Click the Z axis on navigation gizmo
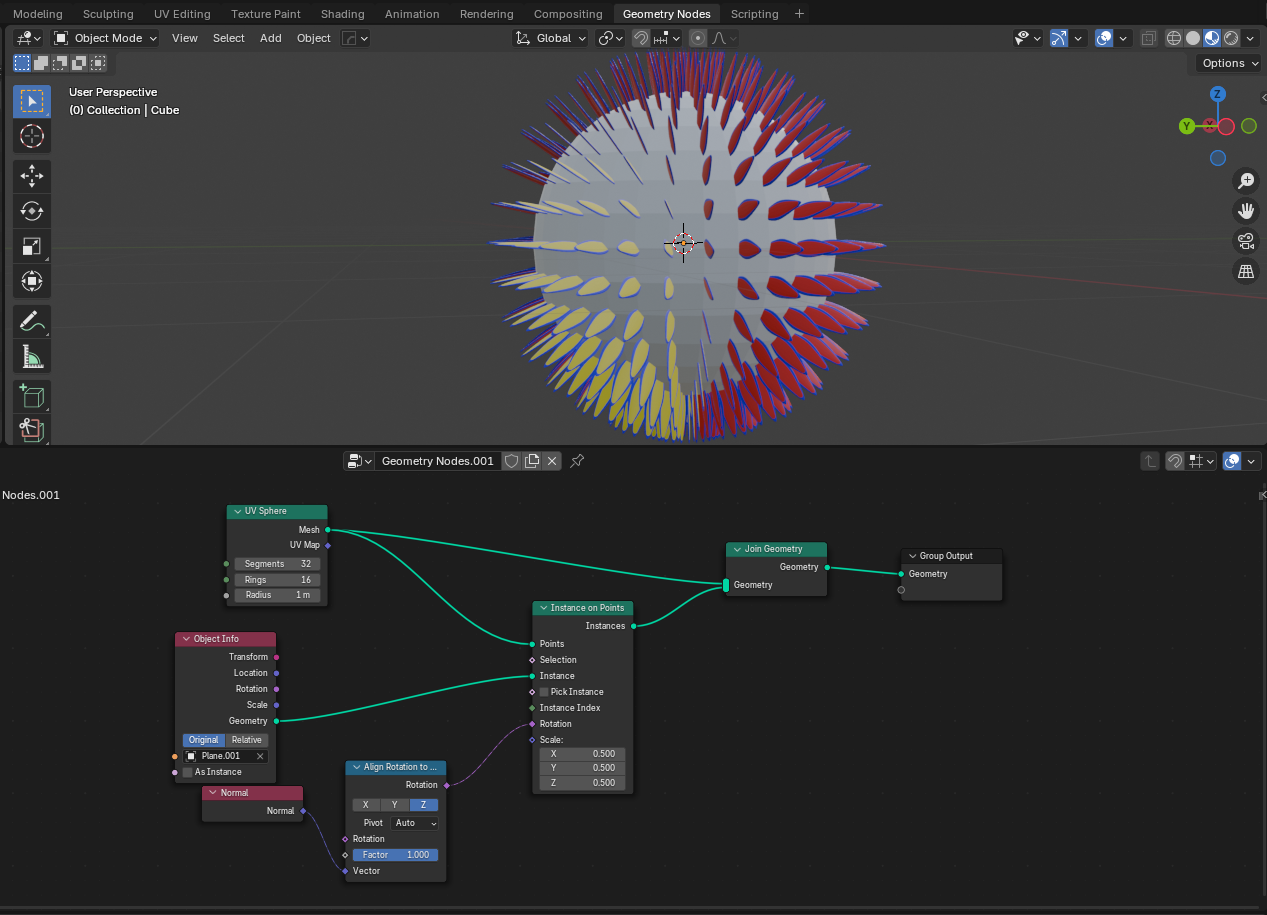 click(x=1217, y=94)
